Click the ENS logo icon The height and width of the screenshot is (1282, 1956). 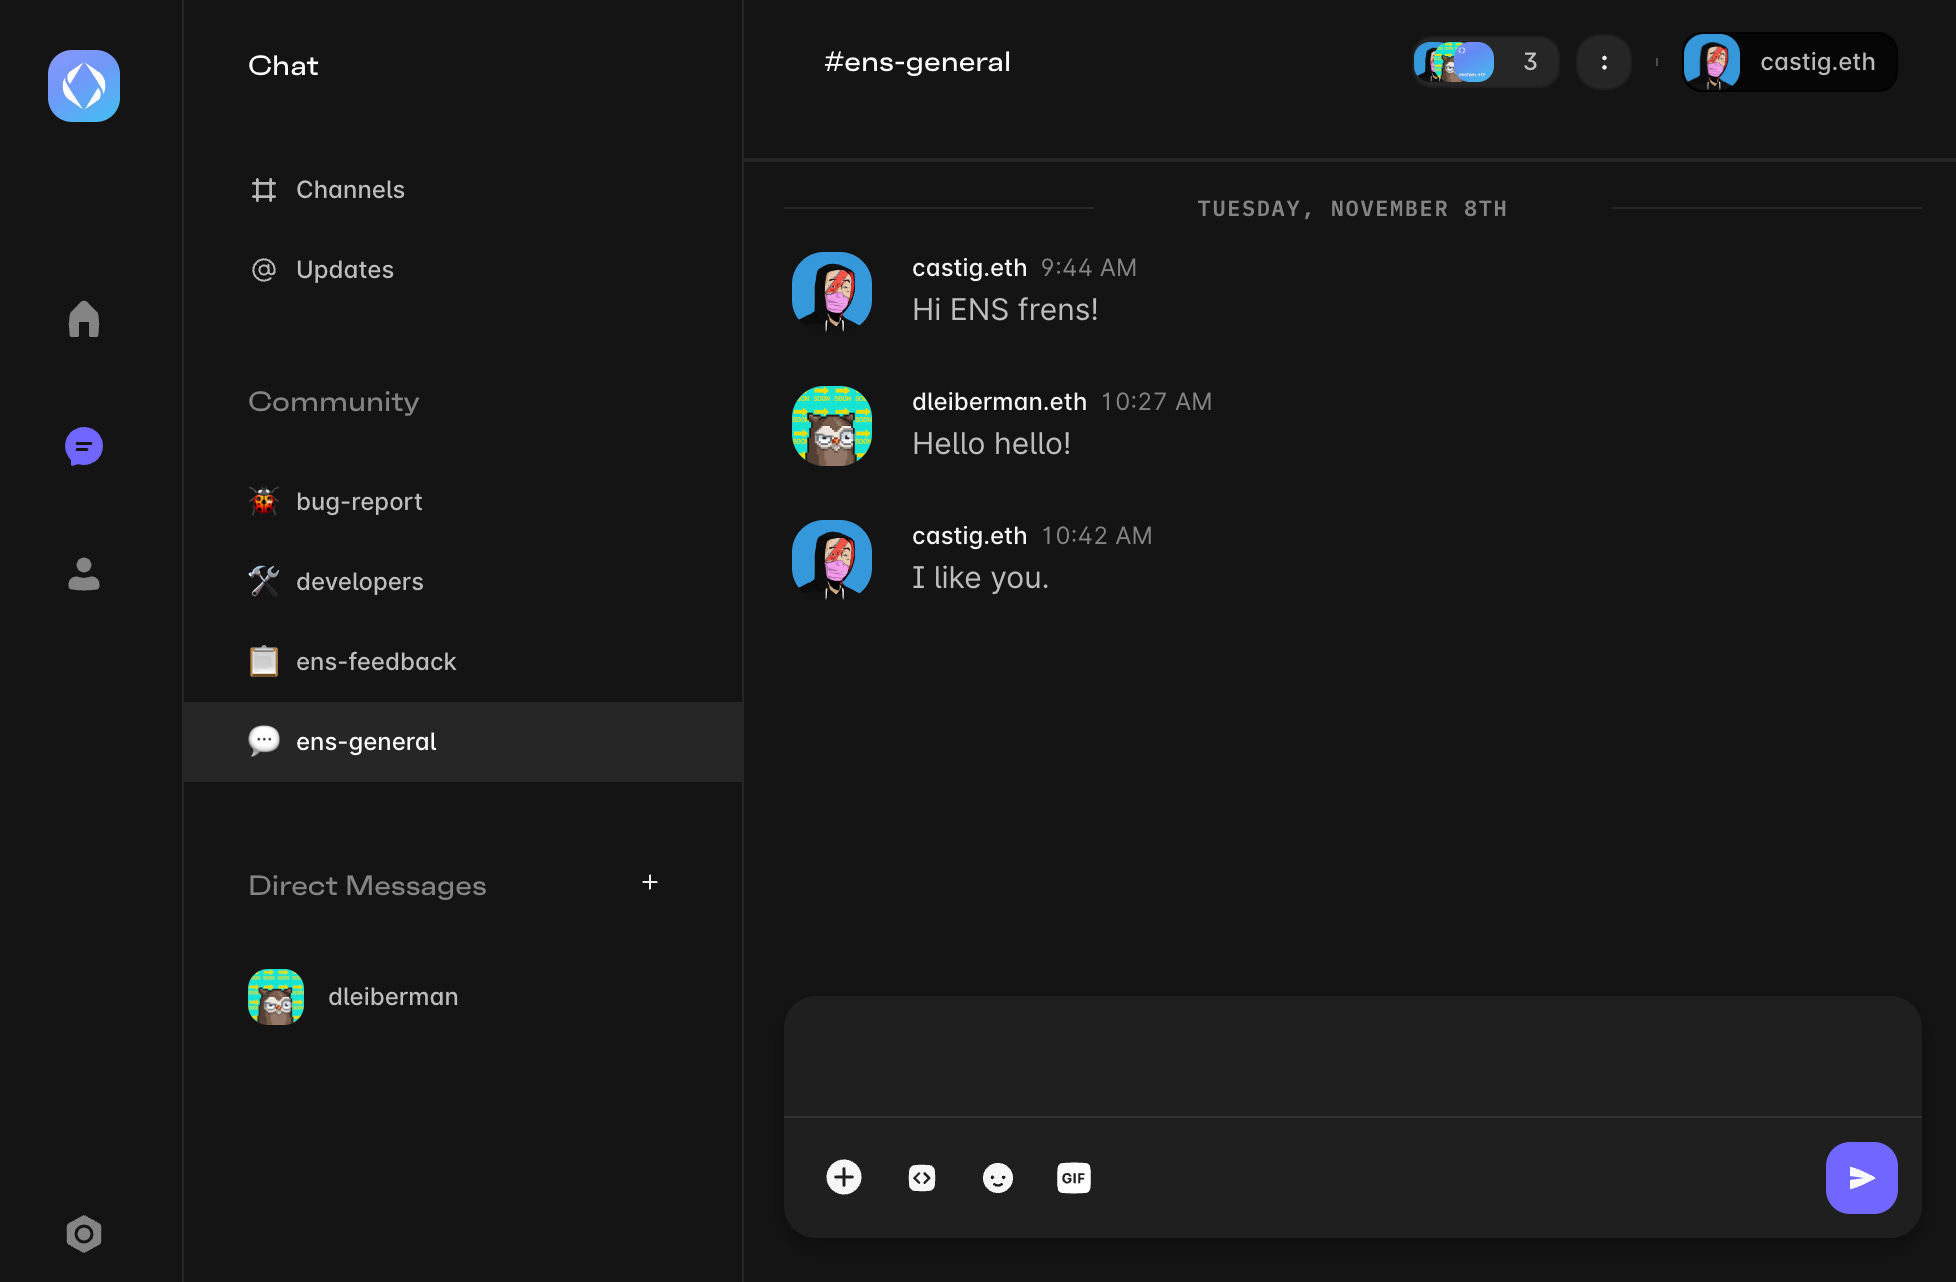click(x=84, y=86)
